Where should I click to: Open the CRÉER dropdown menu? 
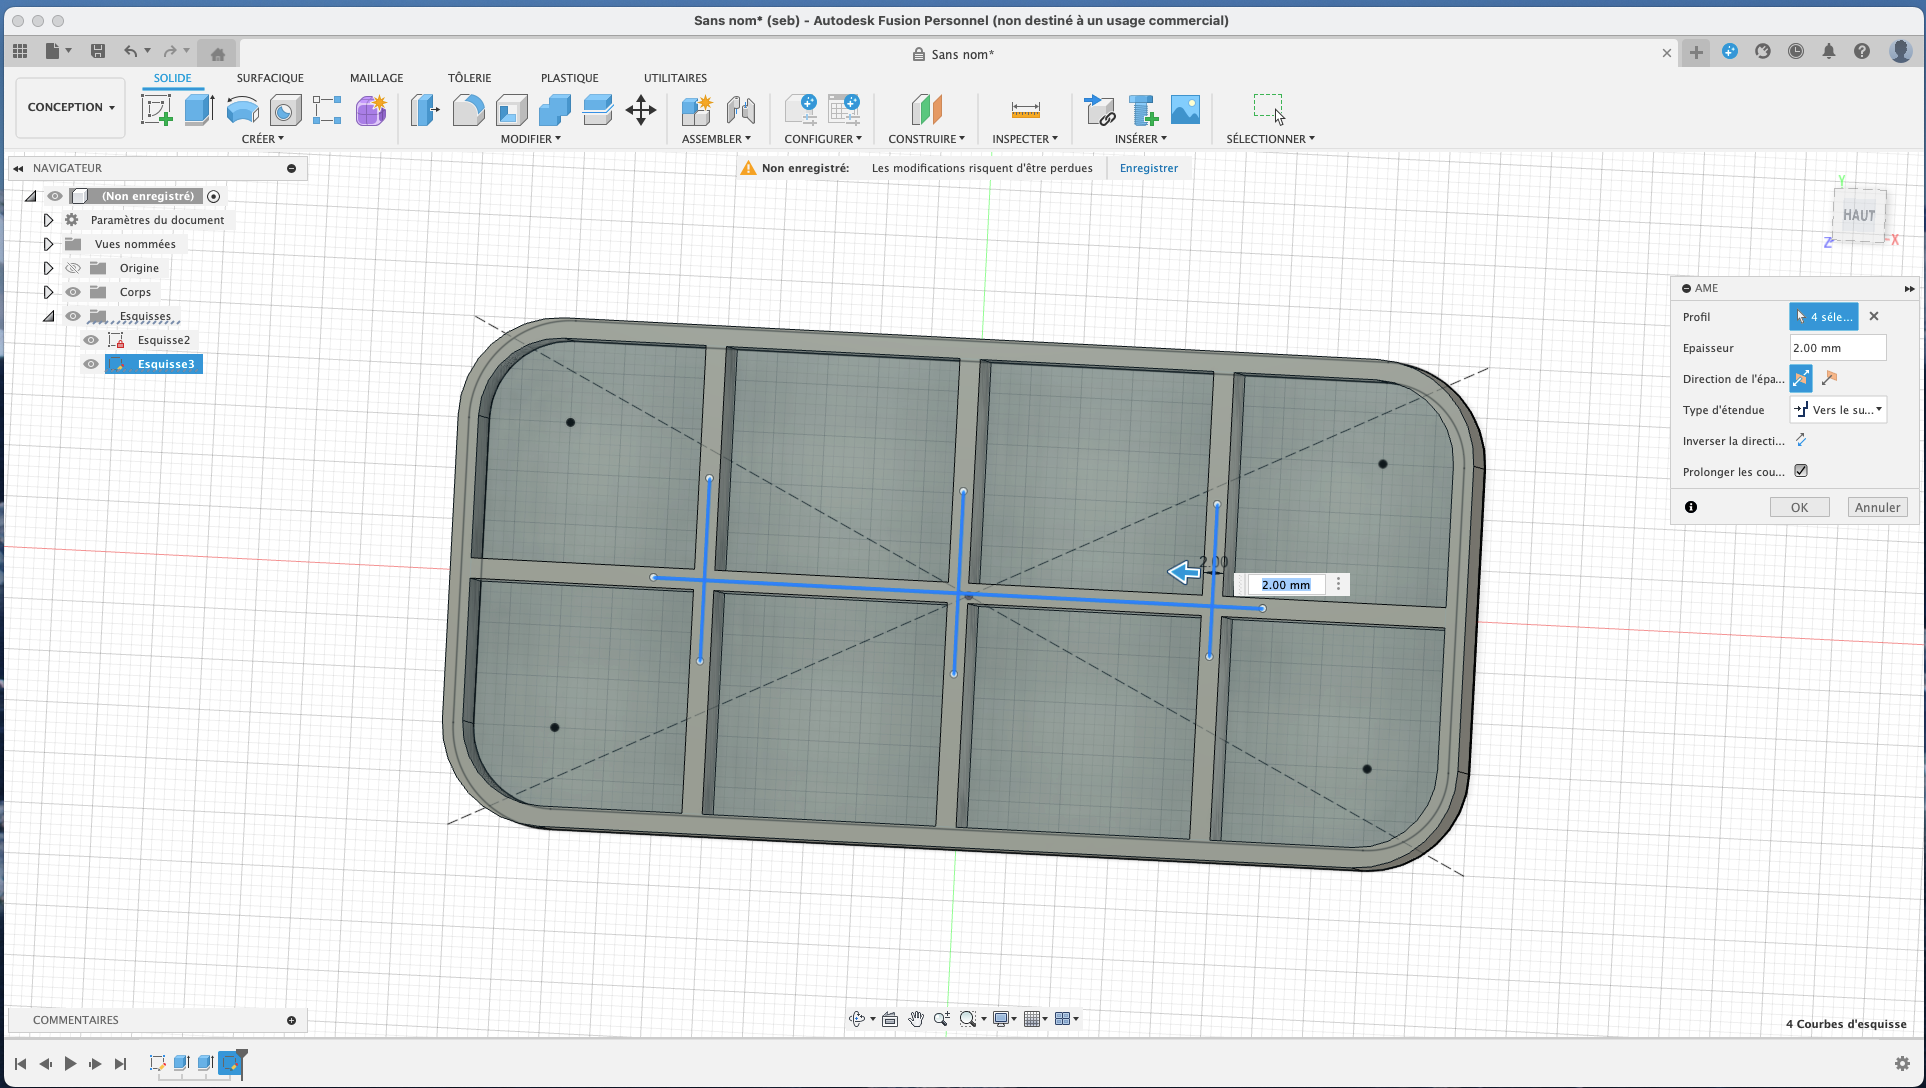coord(263,139)
